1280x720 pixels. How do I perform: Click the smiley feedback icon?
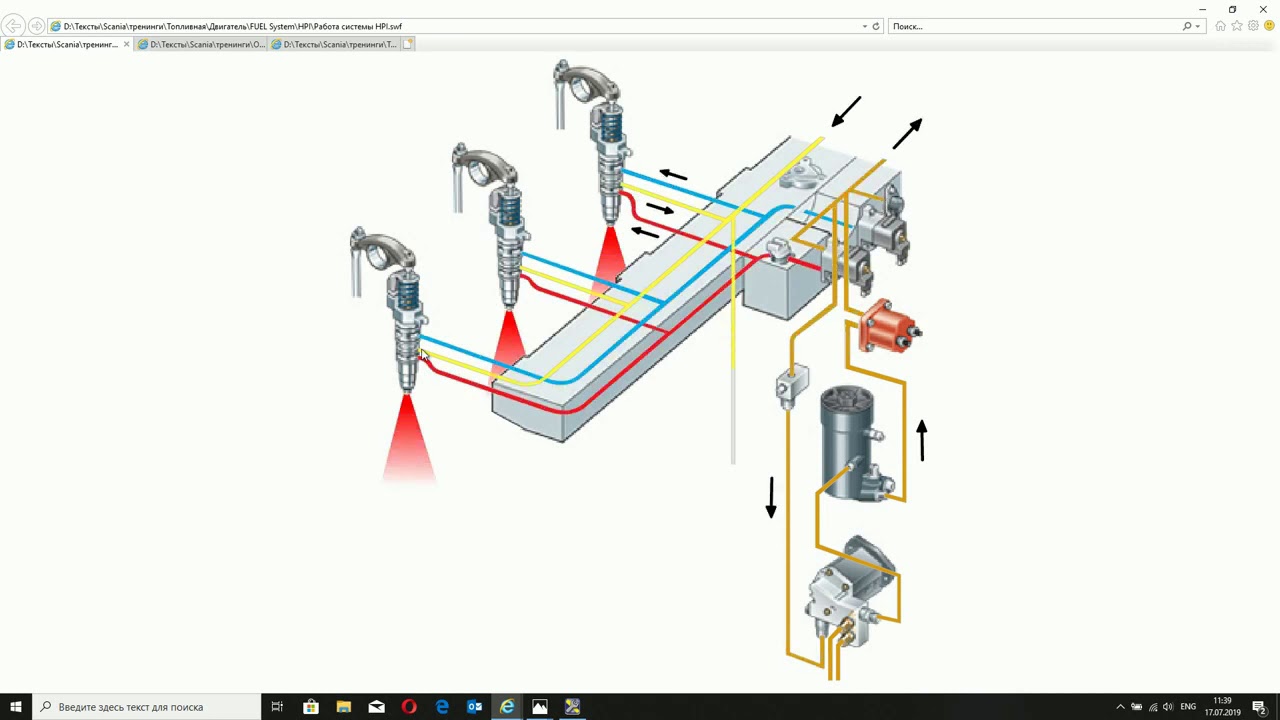pos(1269,26)
